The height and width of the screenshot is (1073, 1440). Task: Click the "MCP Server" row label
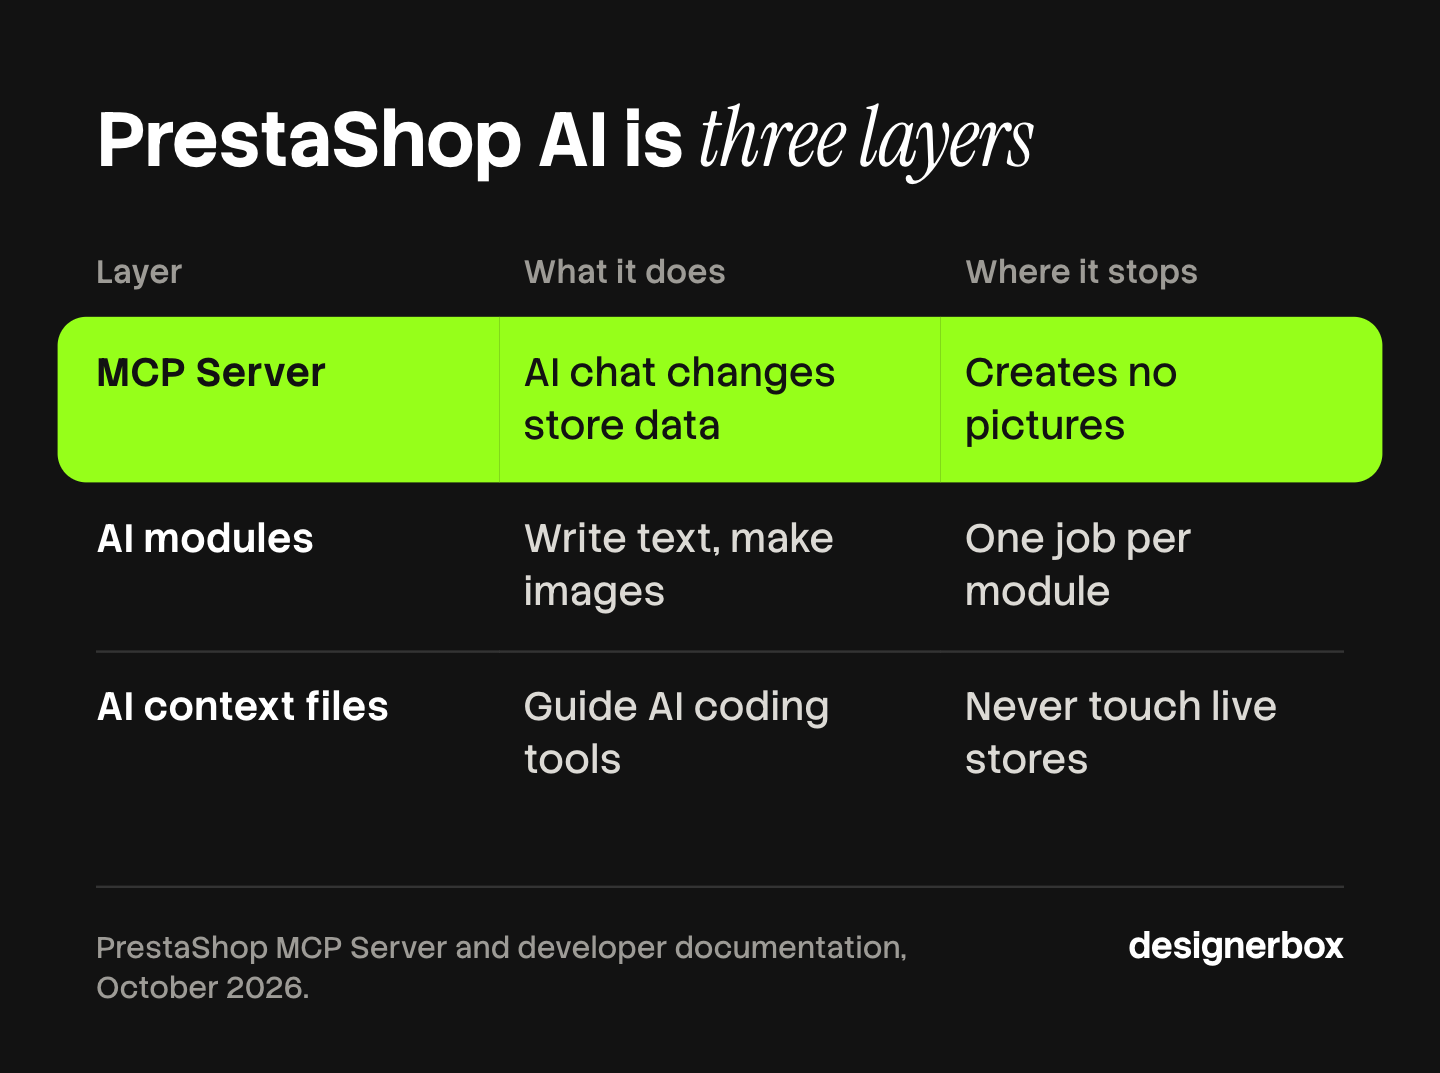(211, 372)
